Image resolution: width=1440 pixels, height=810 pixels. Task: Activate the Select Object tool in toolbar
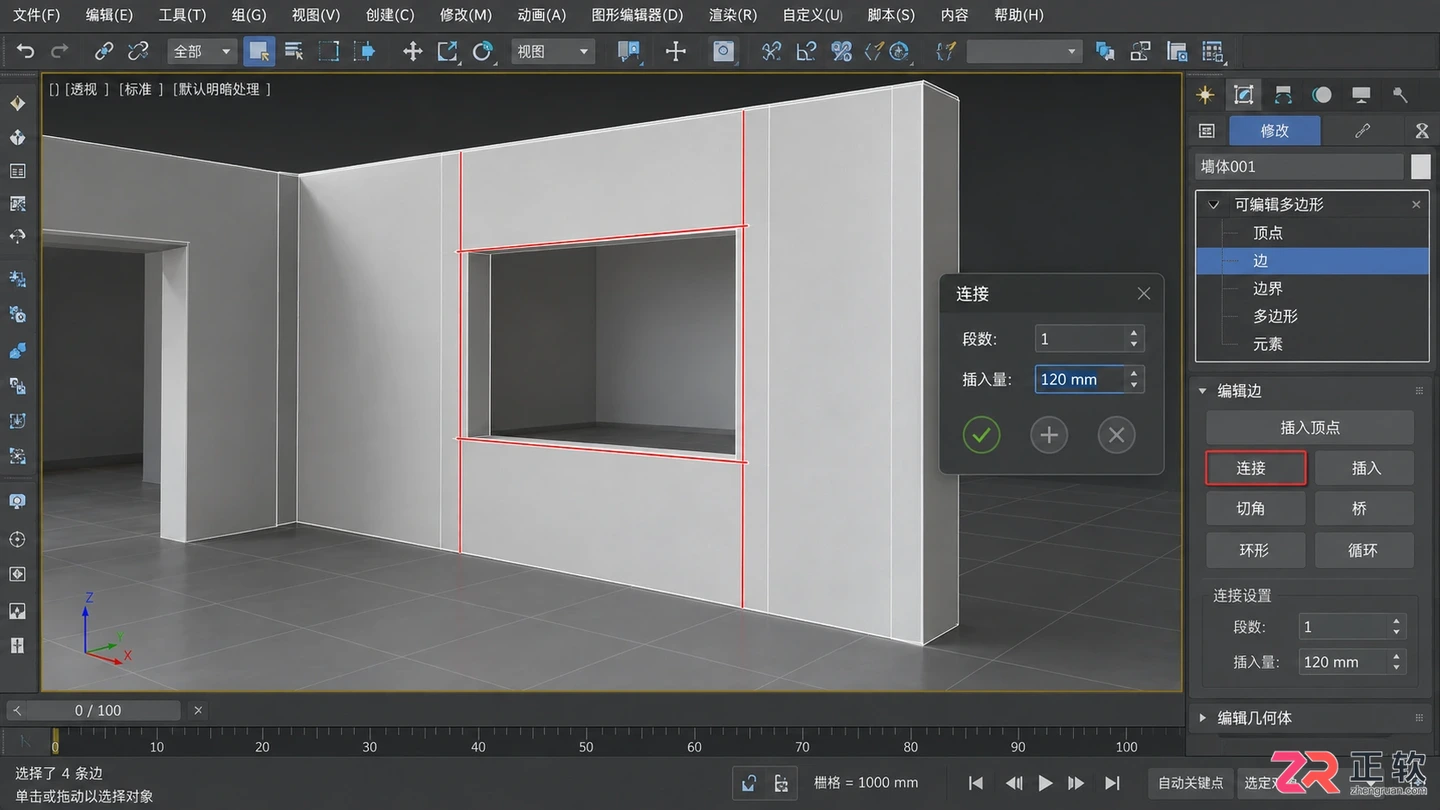[x=259, y=51]
